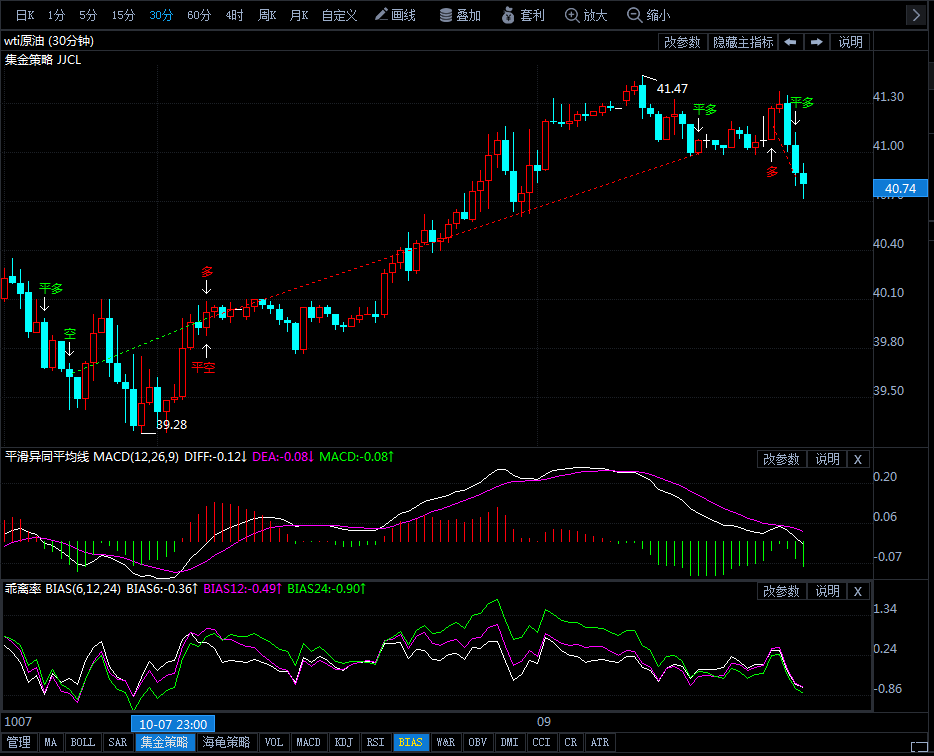This screenshot has height=756, width=934.
Task: Open the 自定义 custom period option
Action: pyautogui.click(x=339, y=15)
